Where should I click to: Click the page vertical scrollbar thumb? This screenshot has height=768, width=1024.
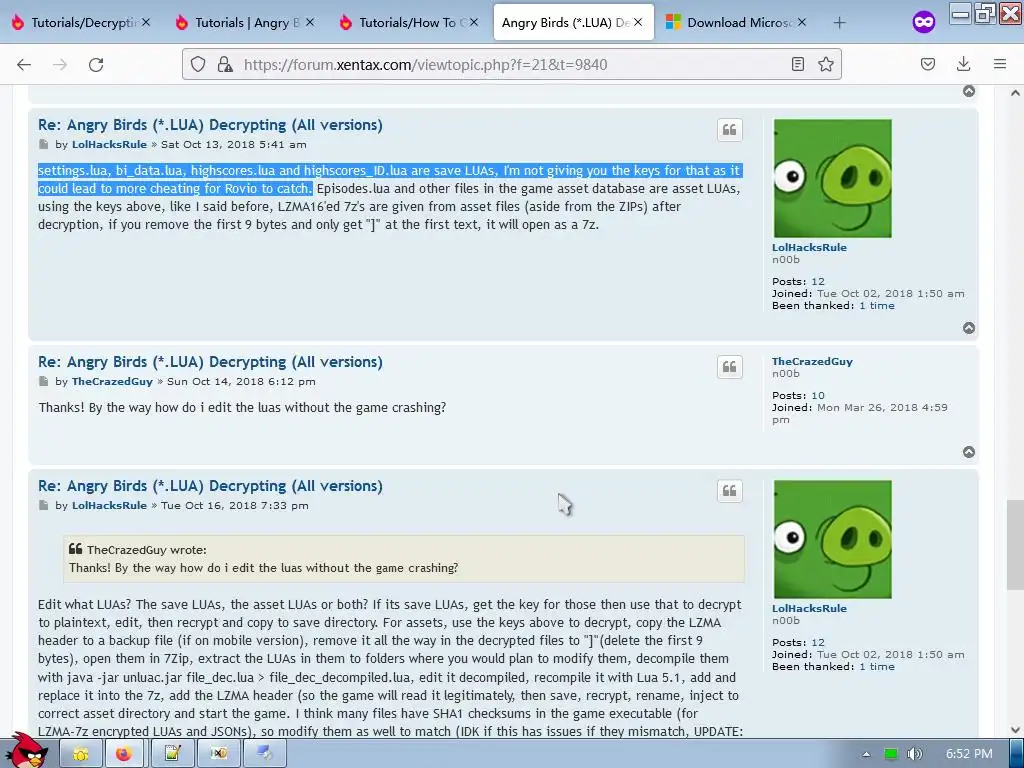1015,545
